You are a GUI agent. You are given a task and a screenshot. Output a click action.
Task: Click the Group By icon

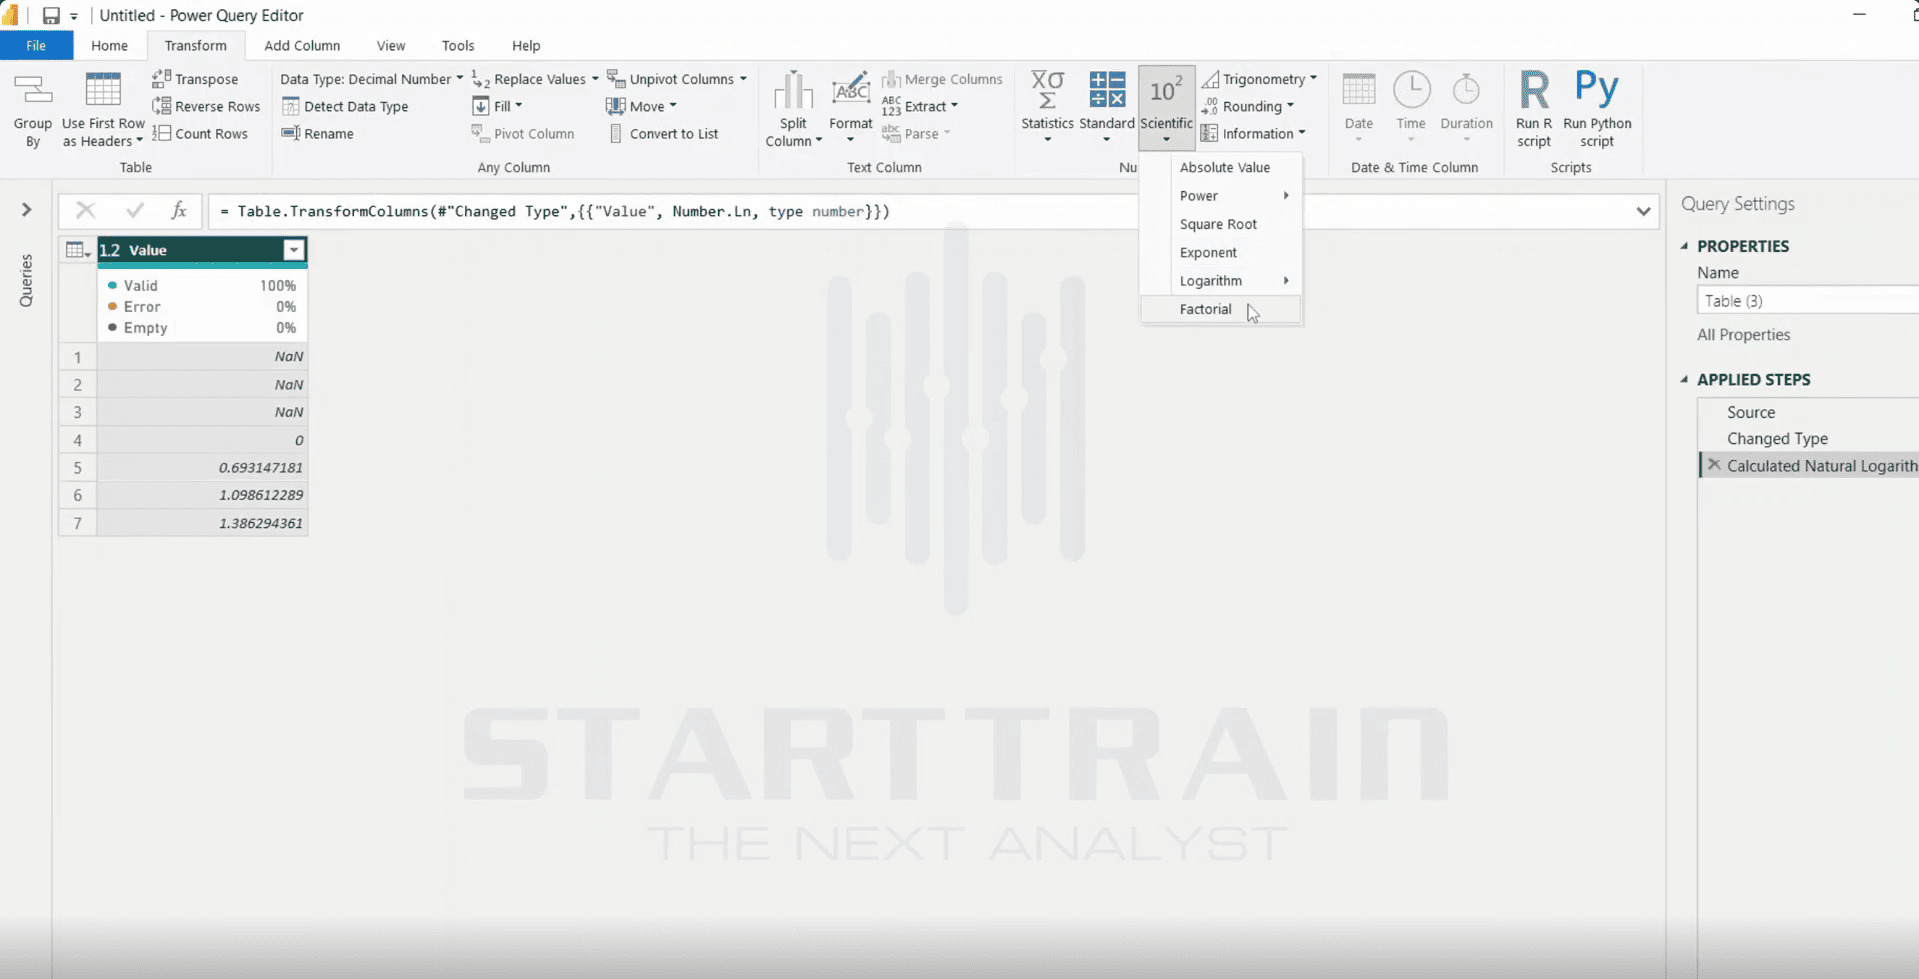click(x=32, y=91)
